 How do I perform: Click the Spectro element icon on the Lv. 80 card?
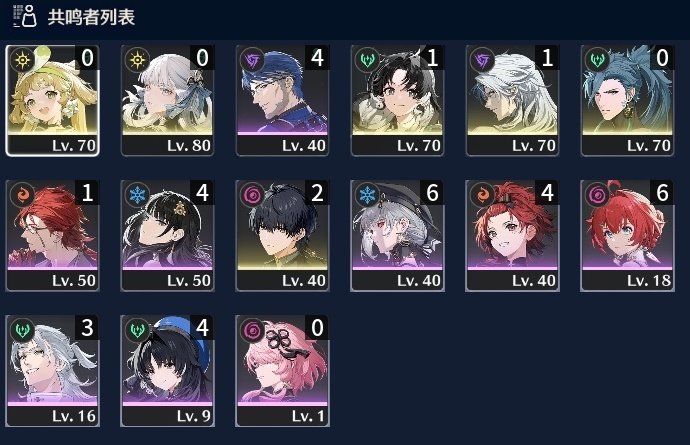click(137, 59)
